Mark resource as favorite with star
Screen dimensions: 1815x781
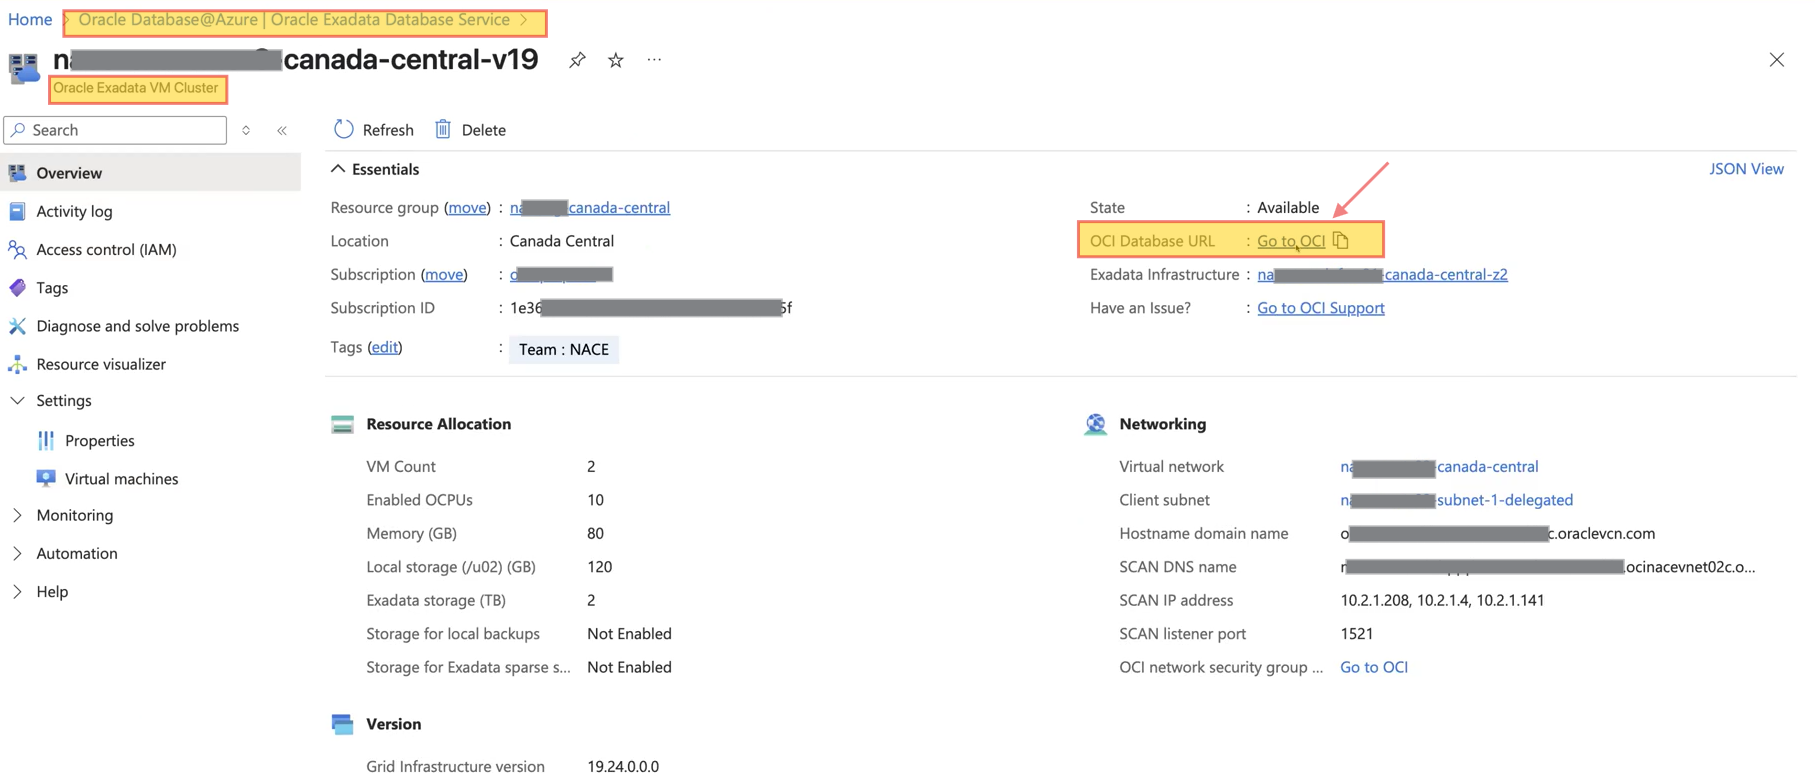click(x=616, y=60)
